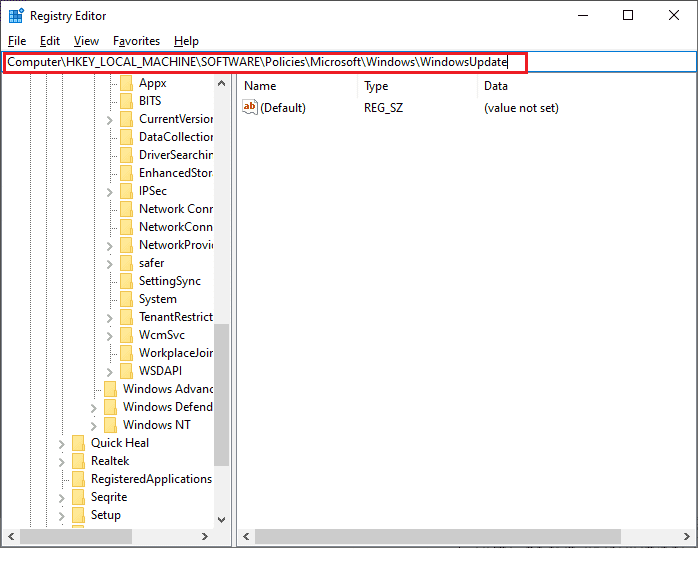Expand the Realtek key
The image size is (698, 571).
pyautogui.click(x=61, y=462)
